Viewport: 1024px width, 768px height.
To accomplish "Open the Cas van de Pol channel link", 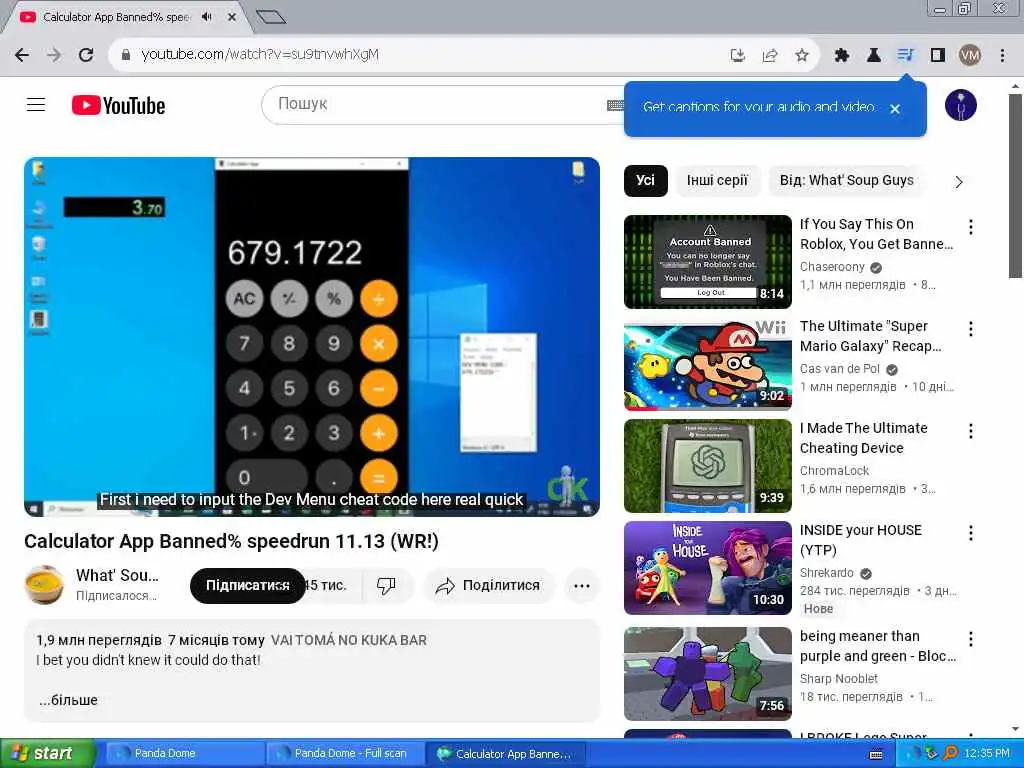I will tap(840, 369).
